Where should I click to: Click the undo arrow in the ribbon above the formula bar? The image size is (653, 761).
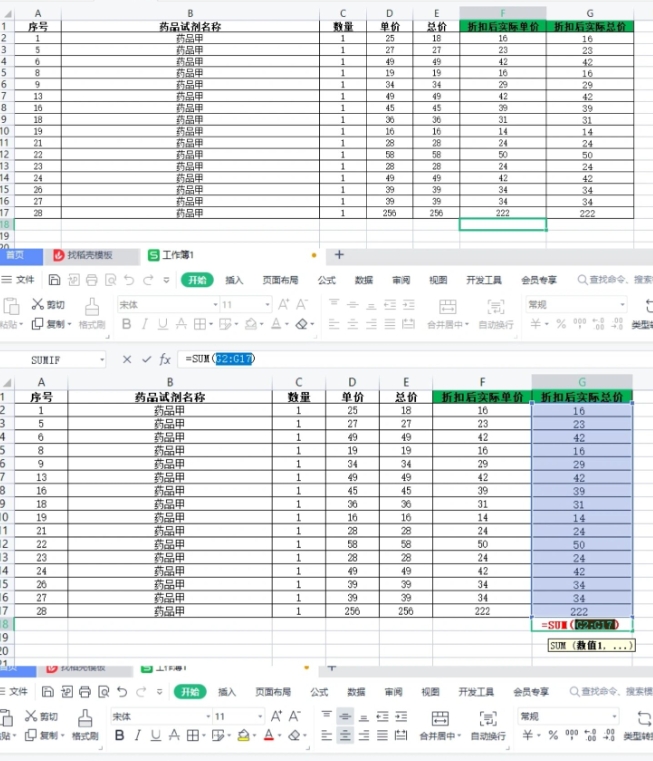[x=129, y=280]
